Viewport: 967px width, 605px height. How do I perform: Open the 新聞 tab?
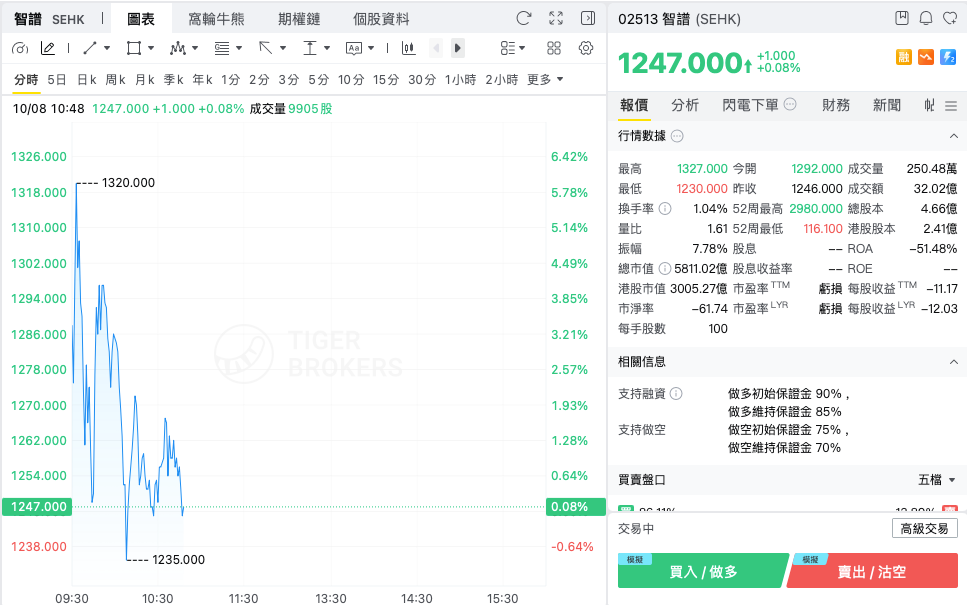tap(887, 105)
